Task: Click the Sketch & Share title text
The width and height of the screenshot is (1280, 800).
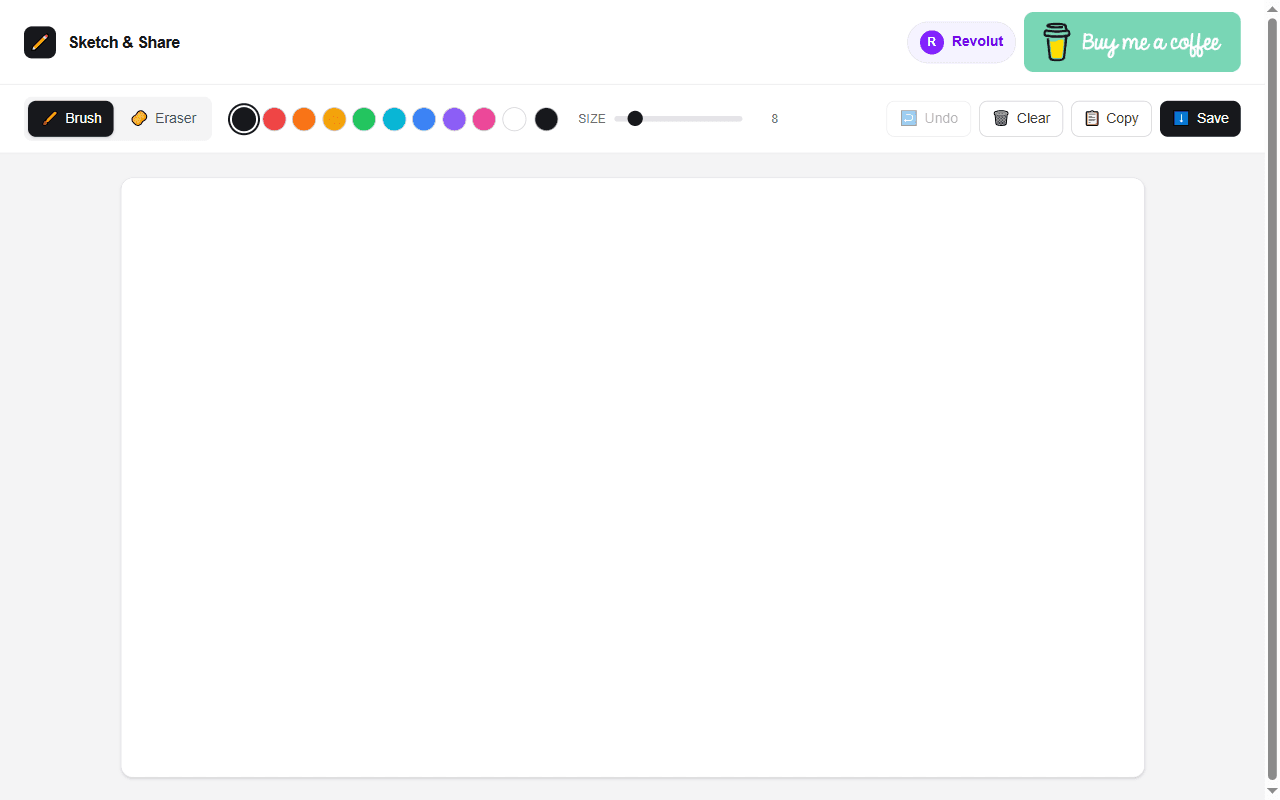Action: pos(125,42)
